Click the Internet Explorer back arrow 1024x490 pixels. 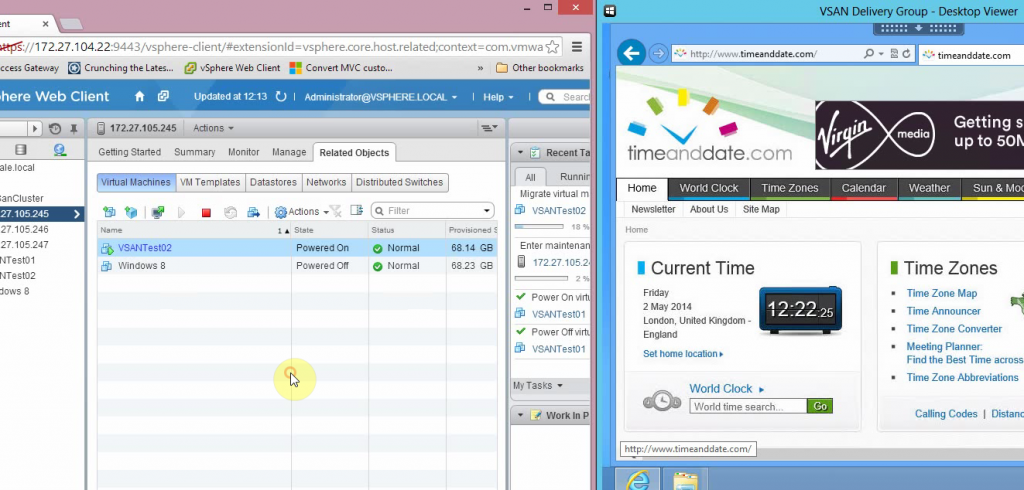click(631, 54)
